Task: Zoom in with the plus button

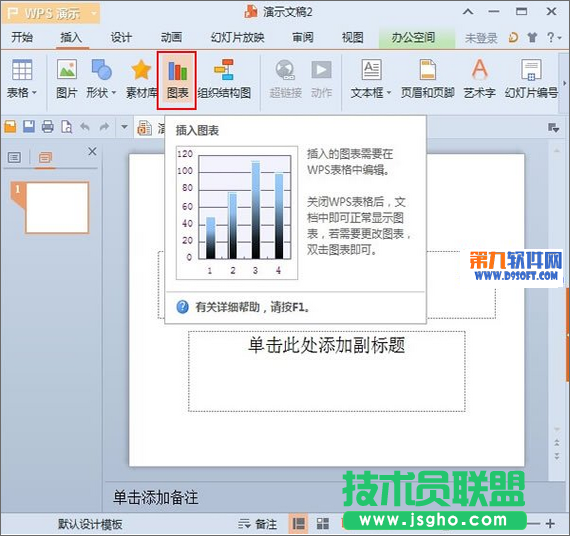Action: 550,524
